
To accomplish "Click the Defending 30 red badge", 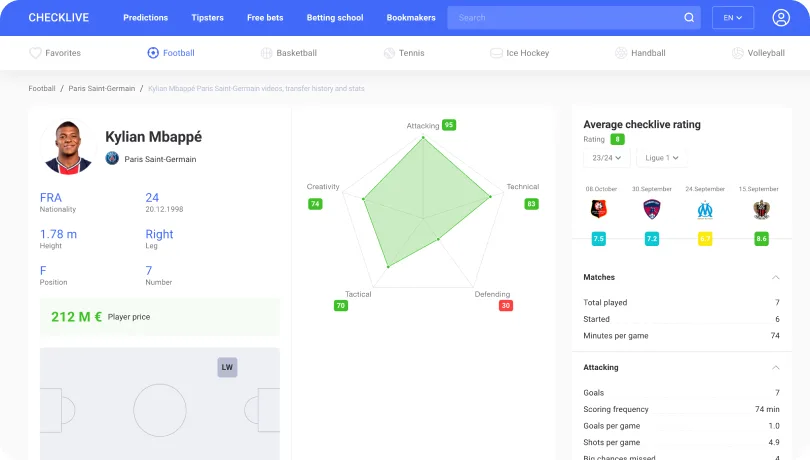I will point(506,305).
